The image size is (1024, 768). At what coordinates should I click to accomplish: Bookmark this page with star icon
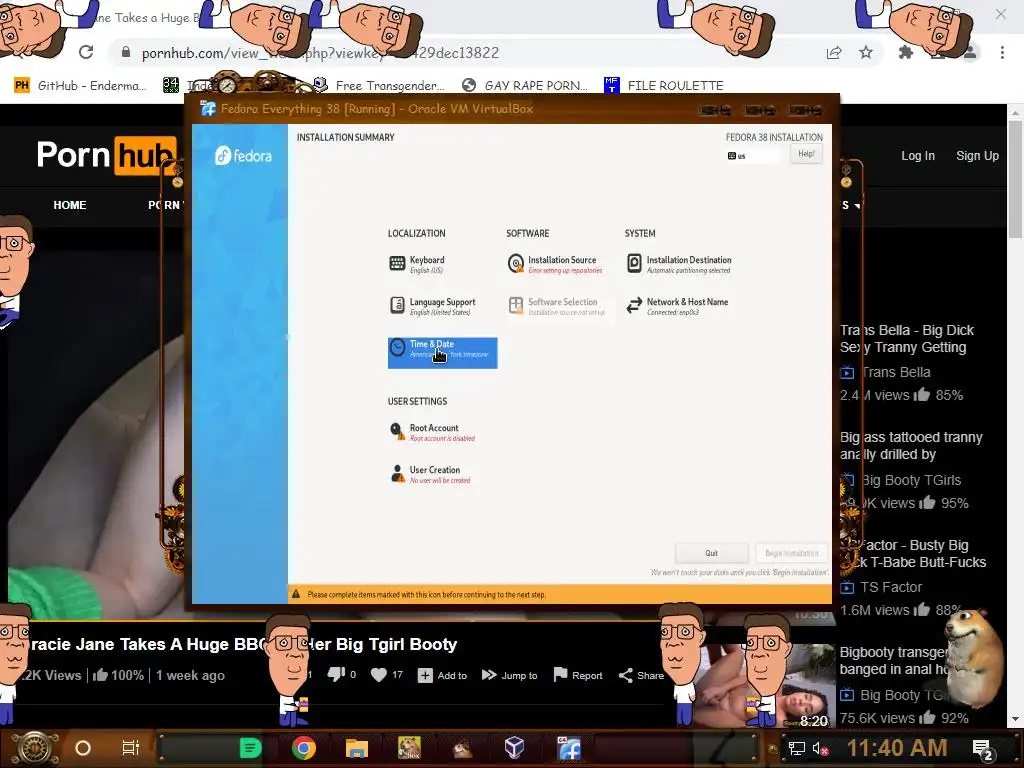866,53
